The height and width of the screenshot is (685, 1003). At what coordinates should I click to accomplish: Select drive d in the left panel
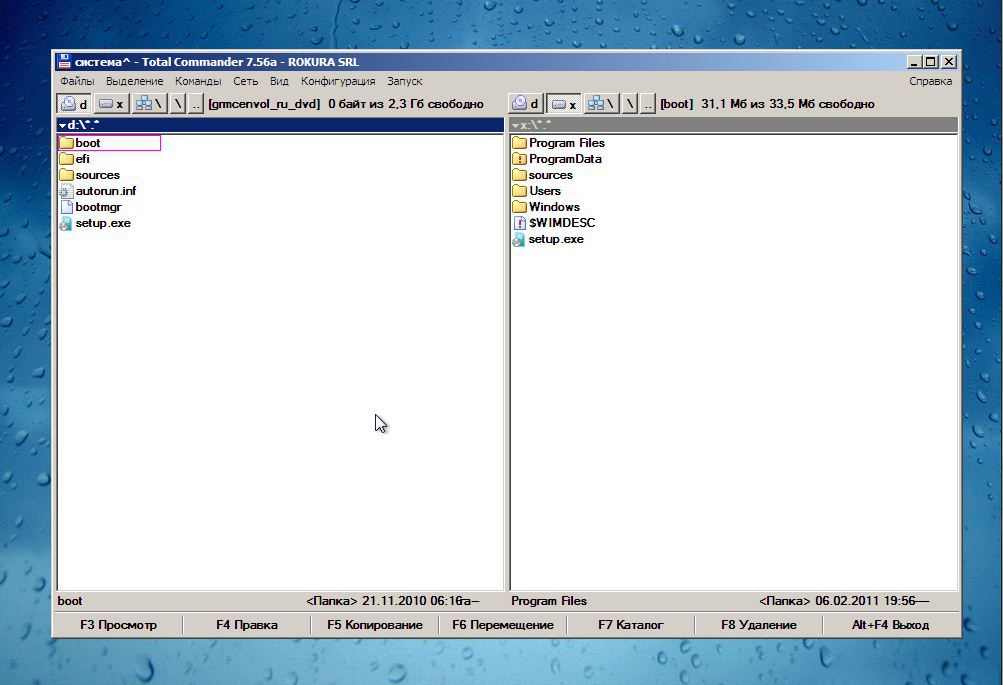tap(74, 104)
